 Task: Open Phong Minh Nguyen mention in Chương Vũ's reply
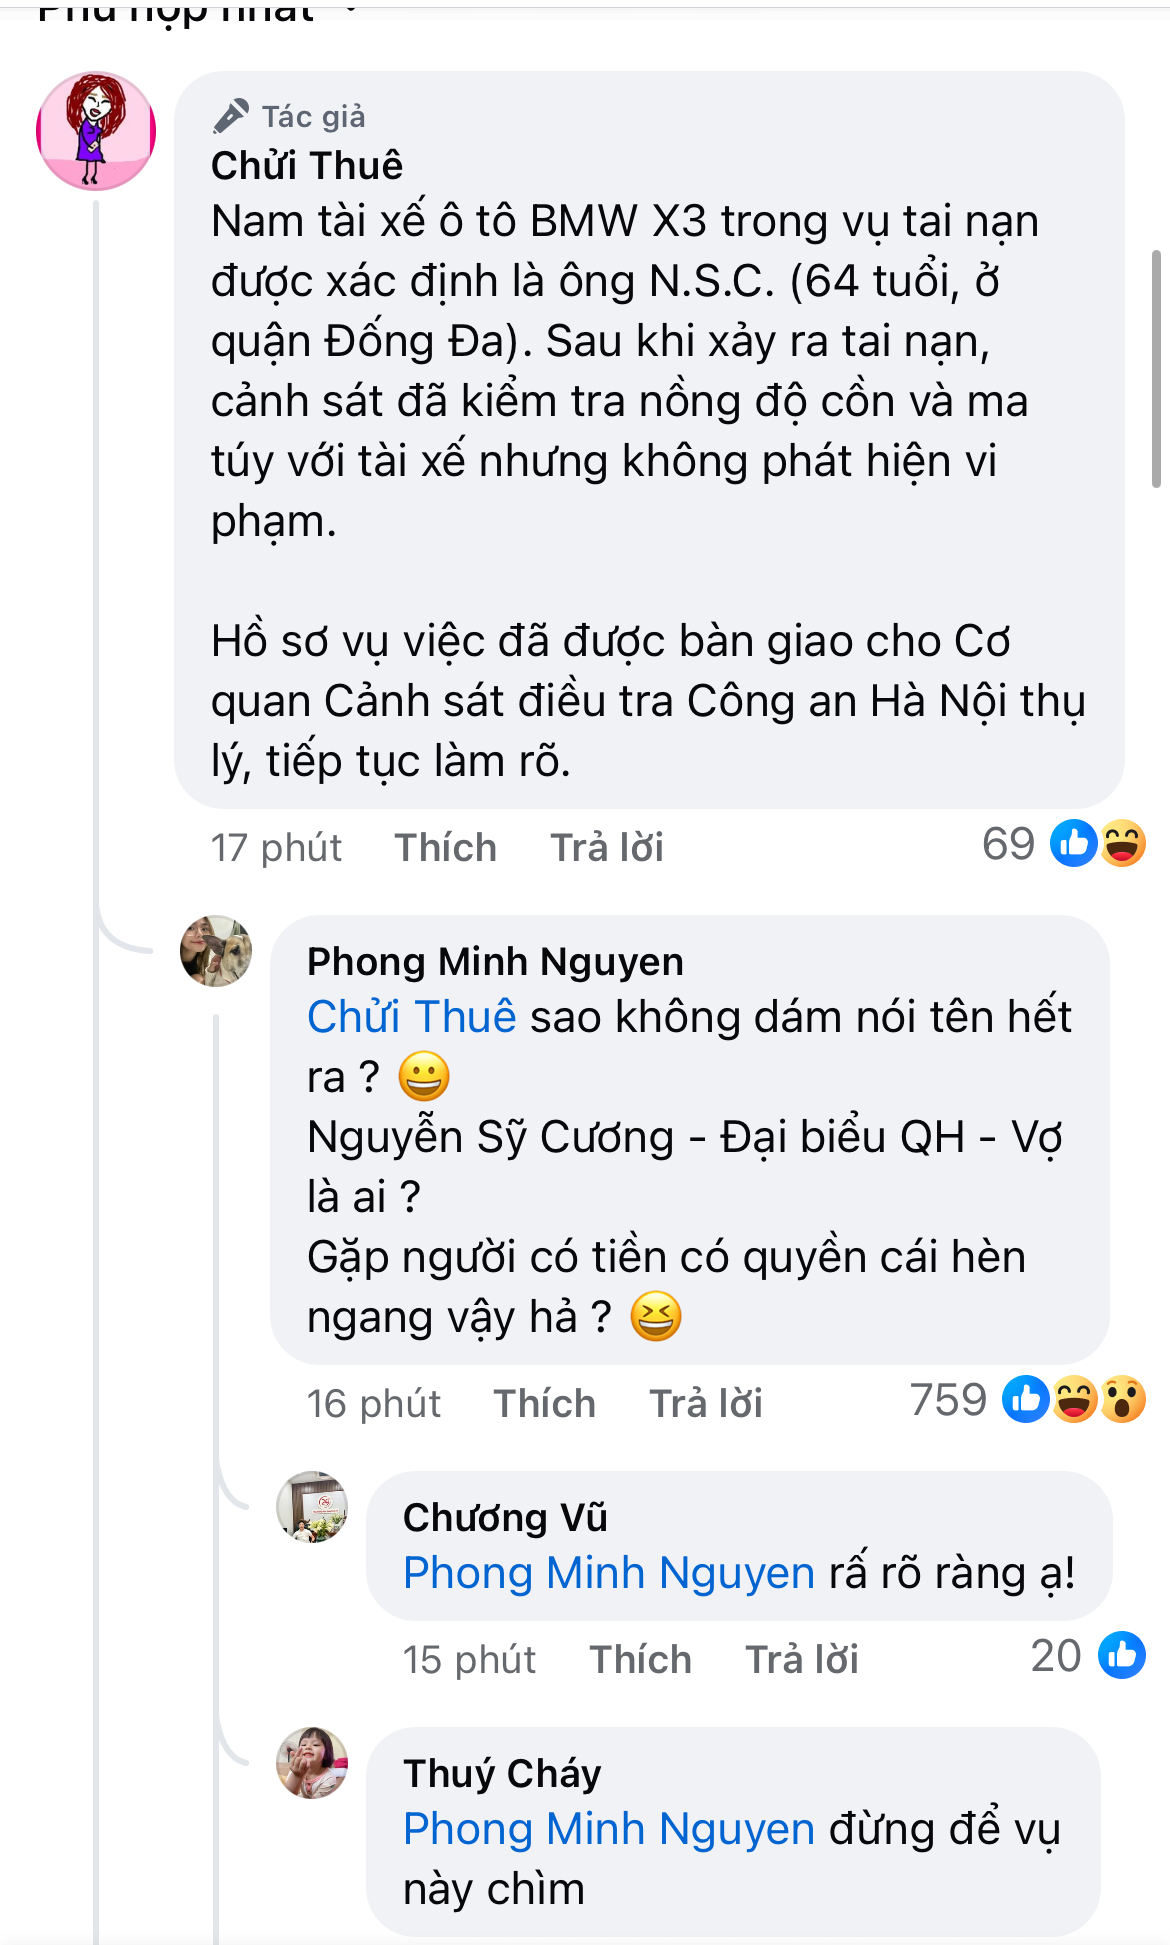click(609, 1573)
